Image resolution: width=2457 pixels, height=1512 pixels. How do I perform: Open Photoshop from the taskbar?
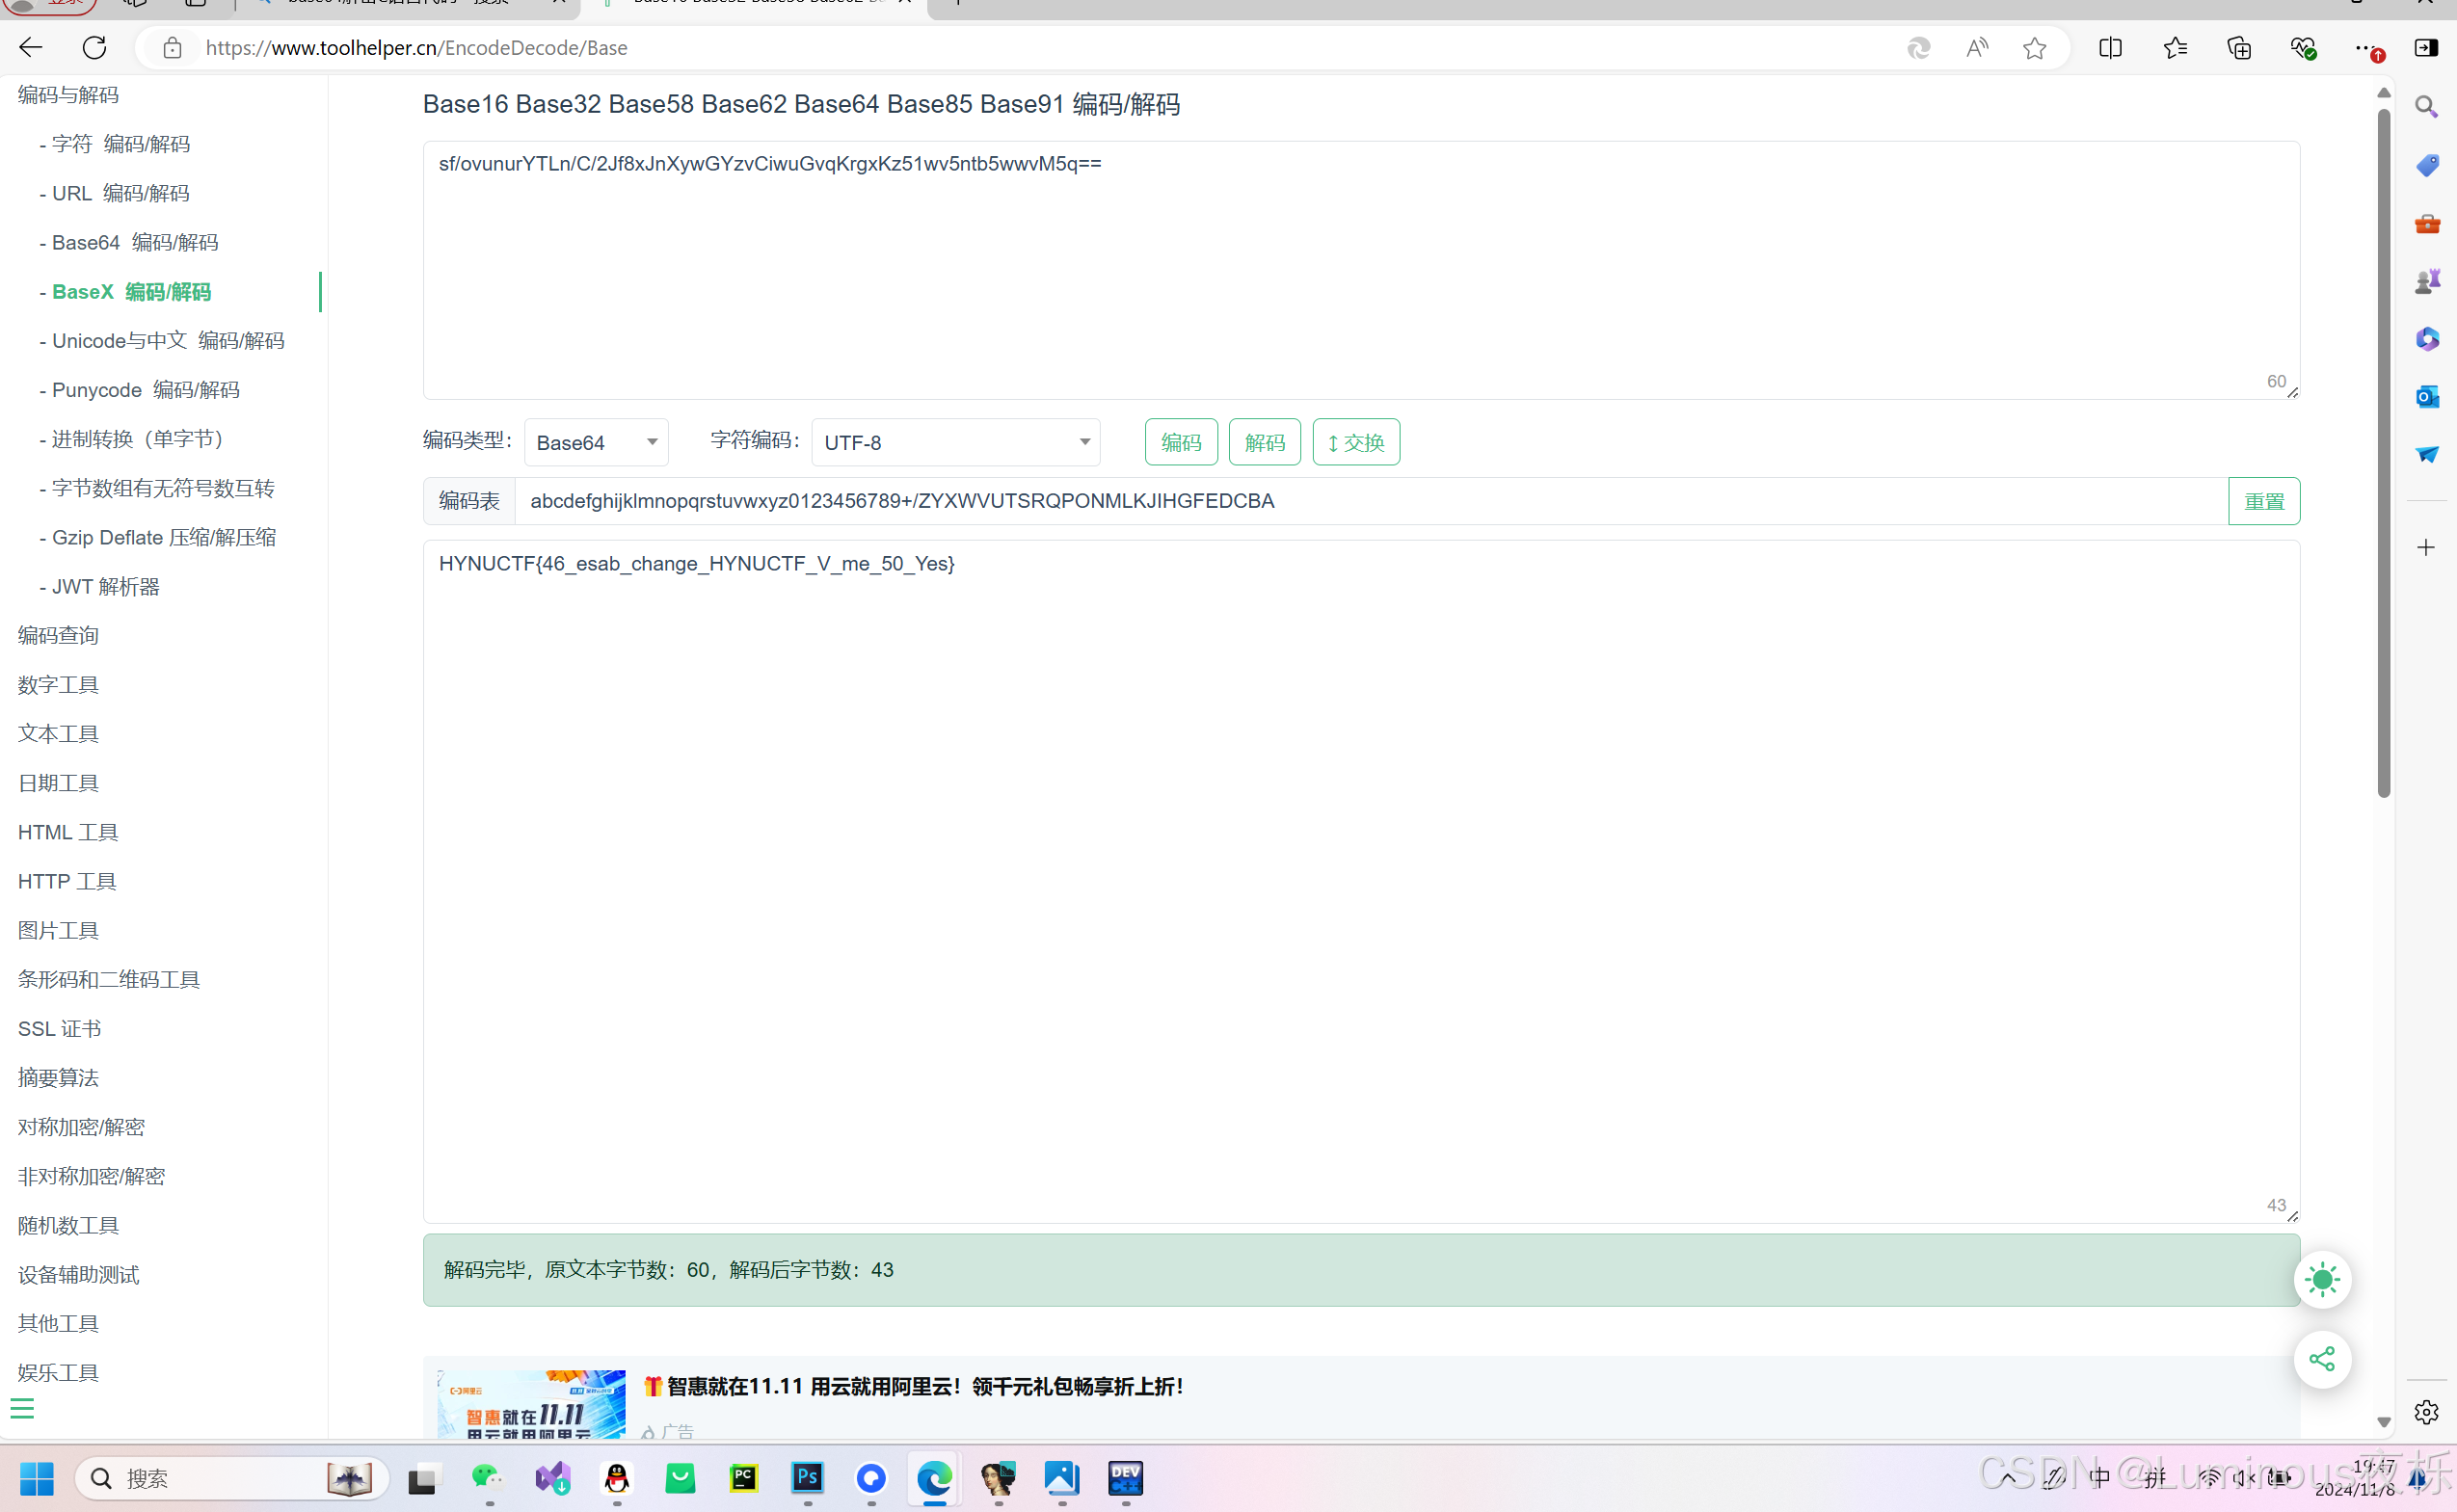(x=807, y=1477)
